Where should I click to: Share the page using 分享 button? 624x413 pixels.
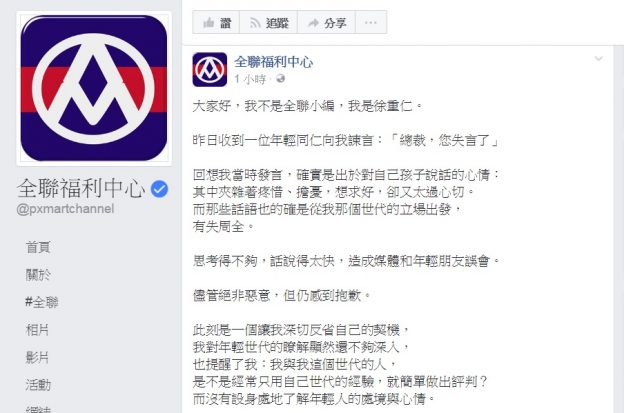(326, 23)
